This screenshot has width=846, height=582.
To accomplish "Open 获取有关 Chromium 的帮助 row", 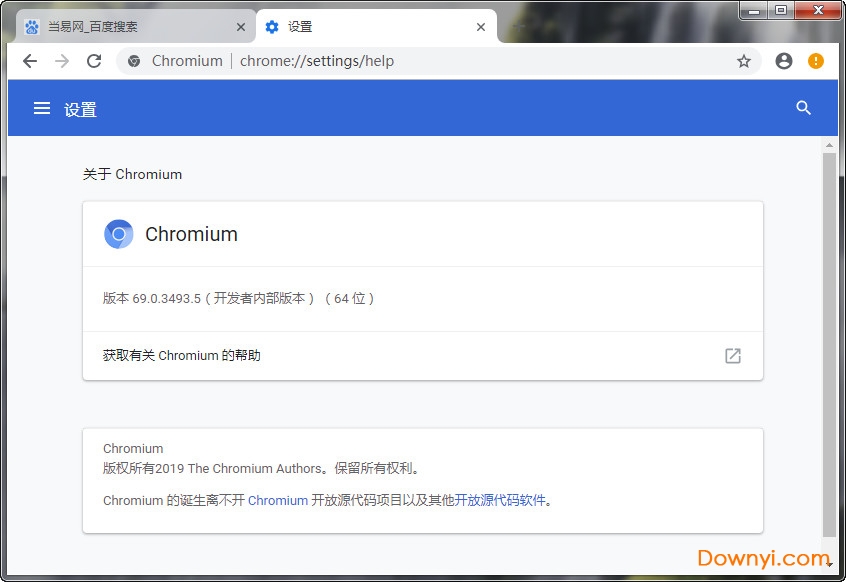I will tap(422, 356).
